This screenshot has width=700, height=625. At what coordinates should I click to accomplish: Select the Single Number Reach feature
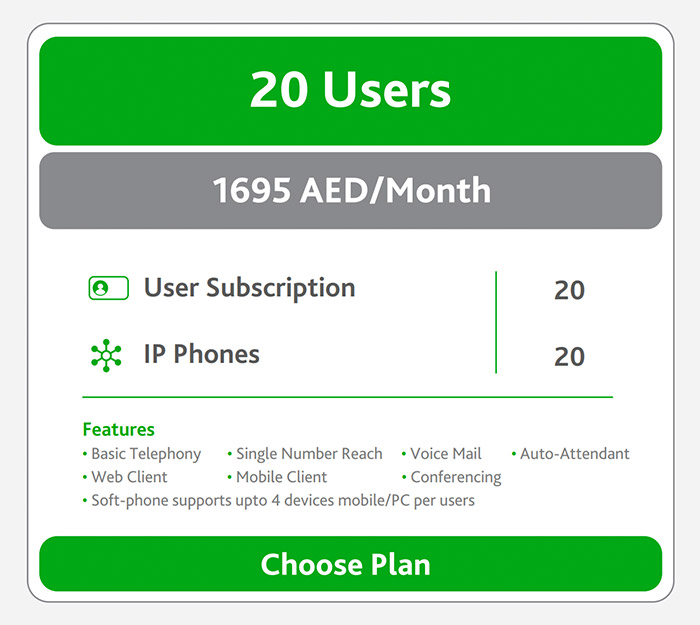tap(309, 454)
